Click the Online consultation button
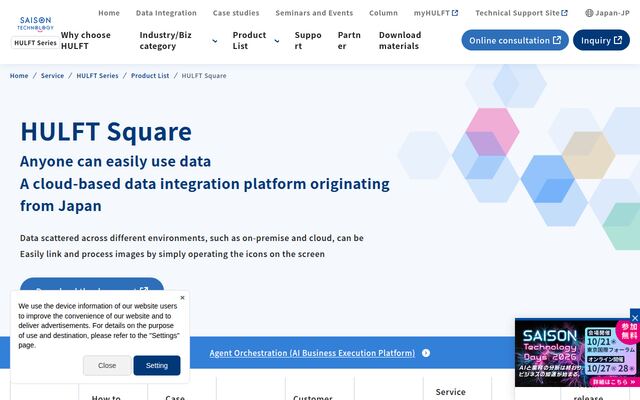640x400 pixels. point(515,40)
